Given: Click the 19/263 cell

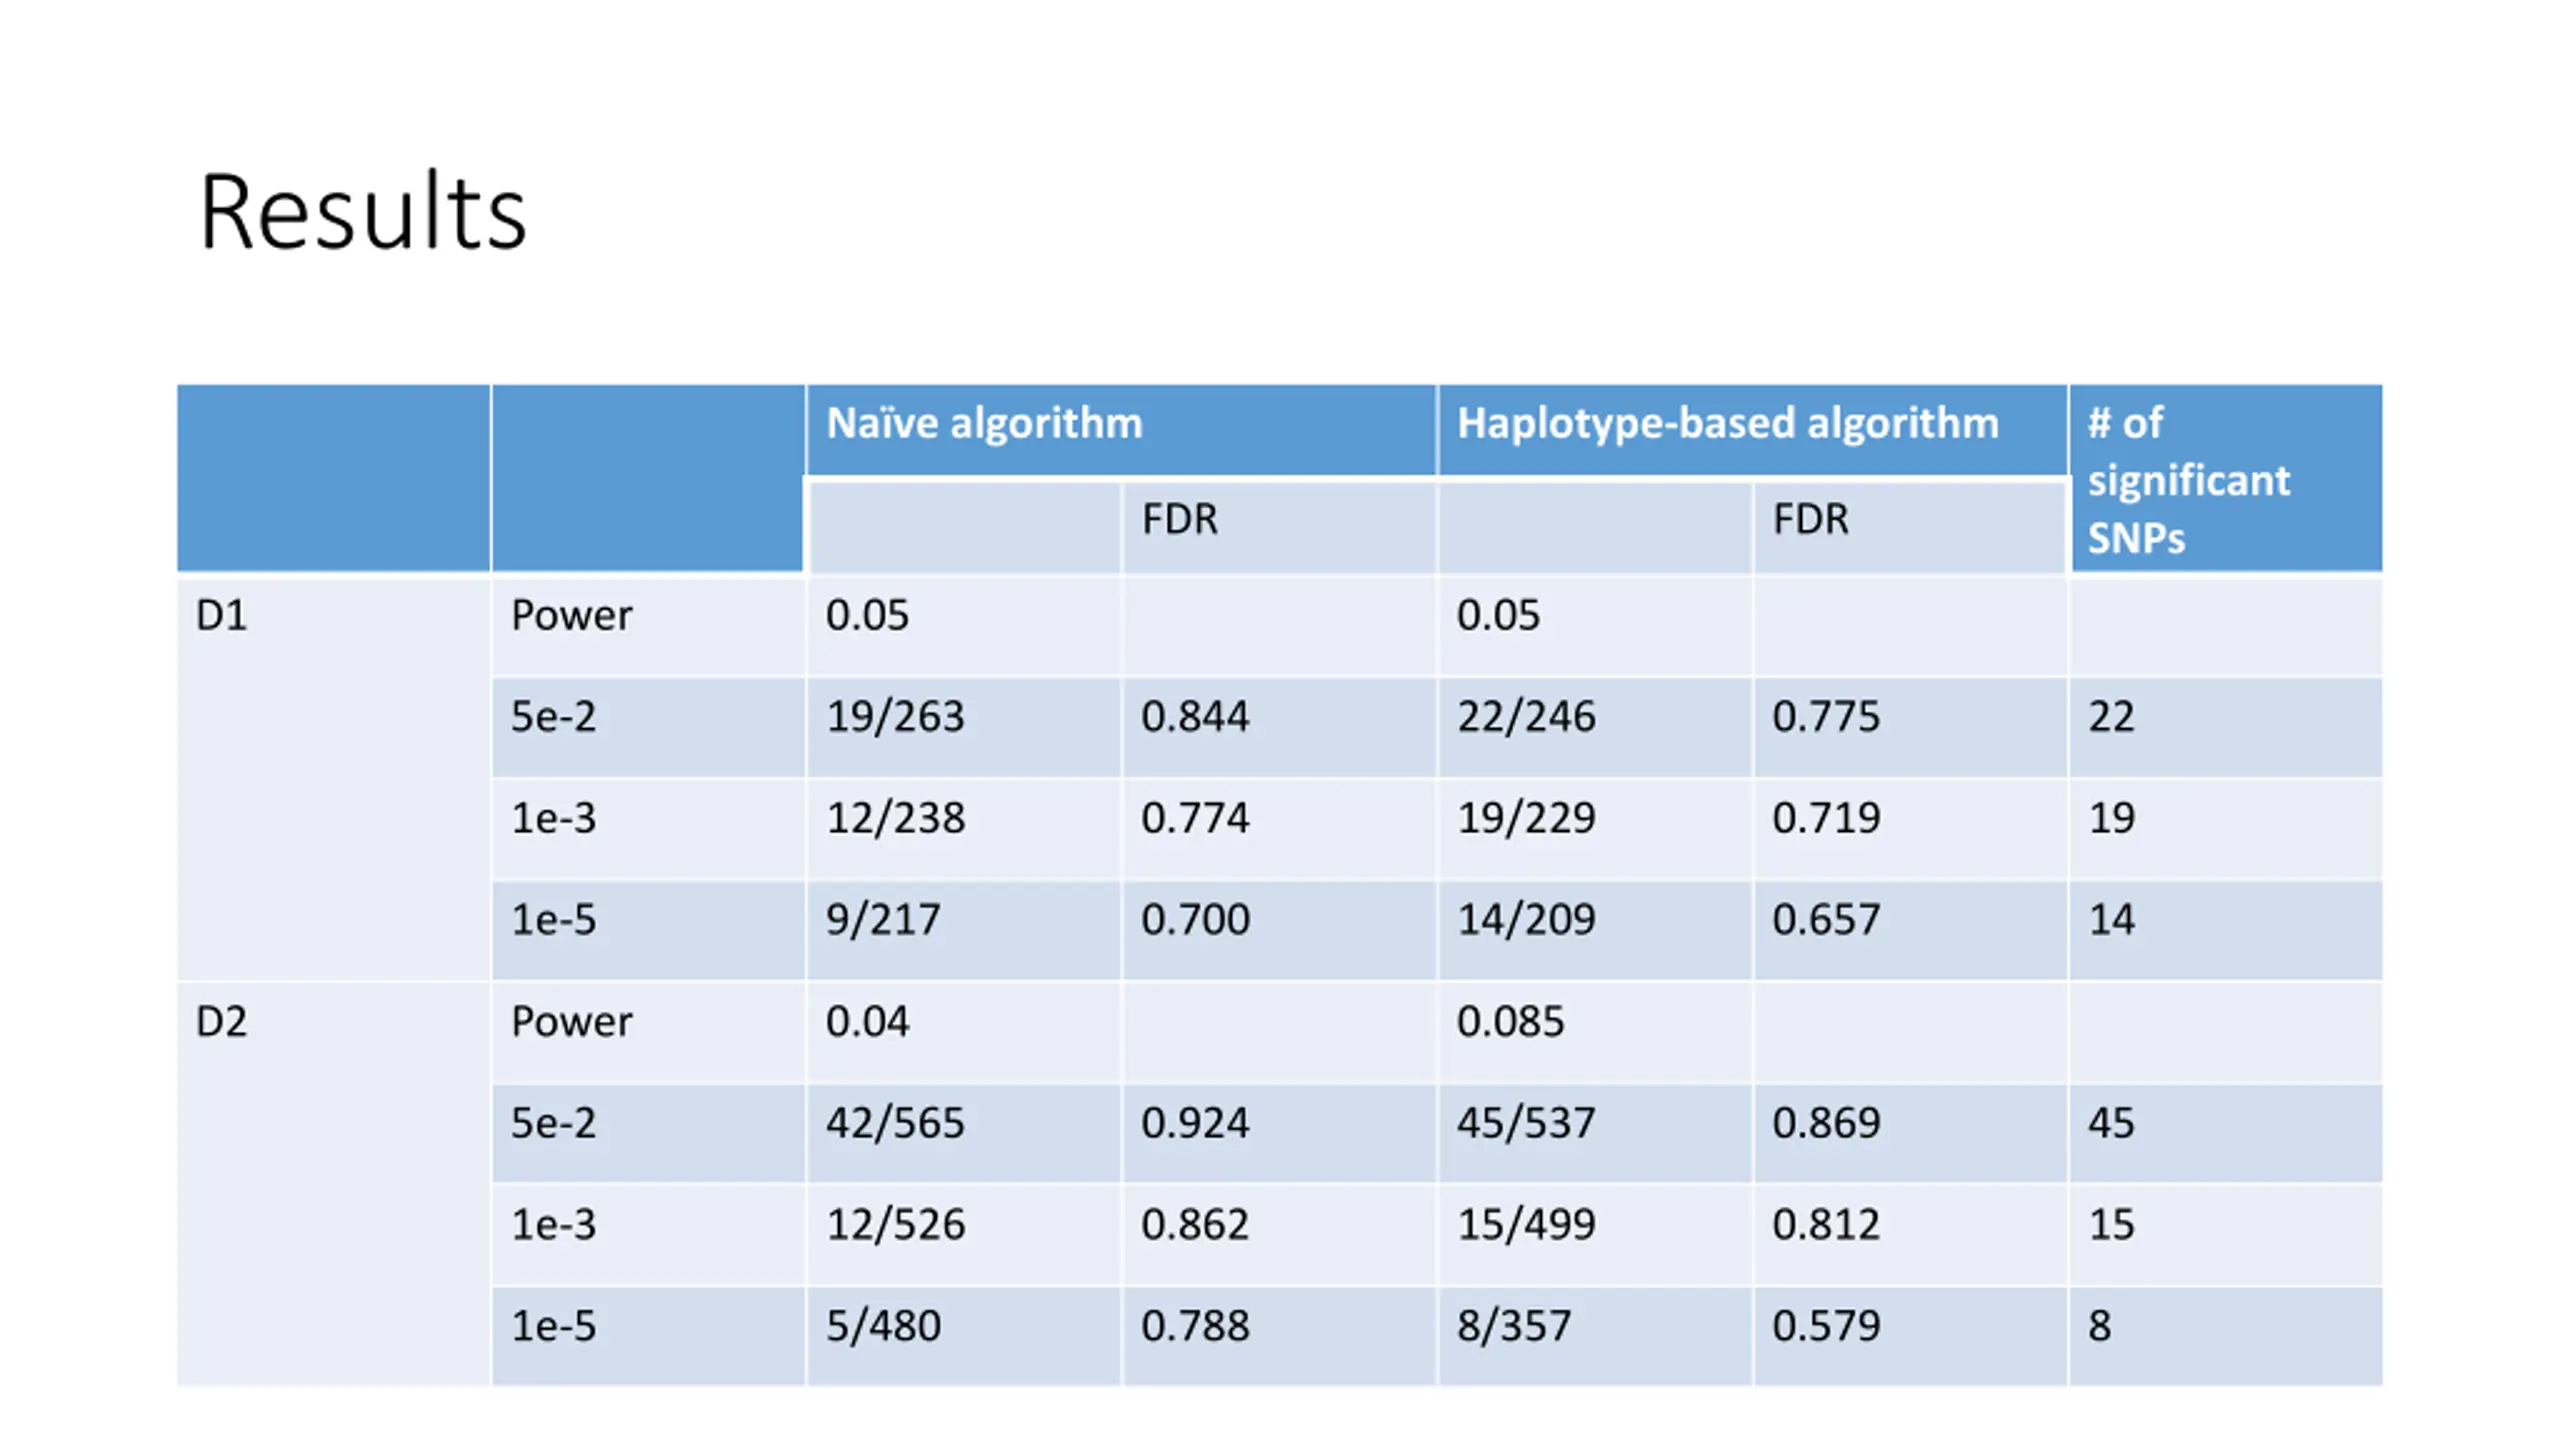Looking at the screenshot, I should click(x=963, y=727).
